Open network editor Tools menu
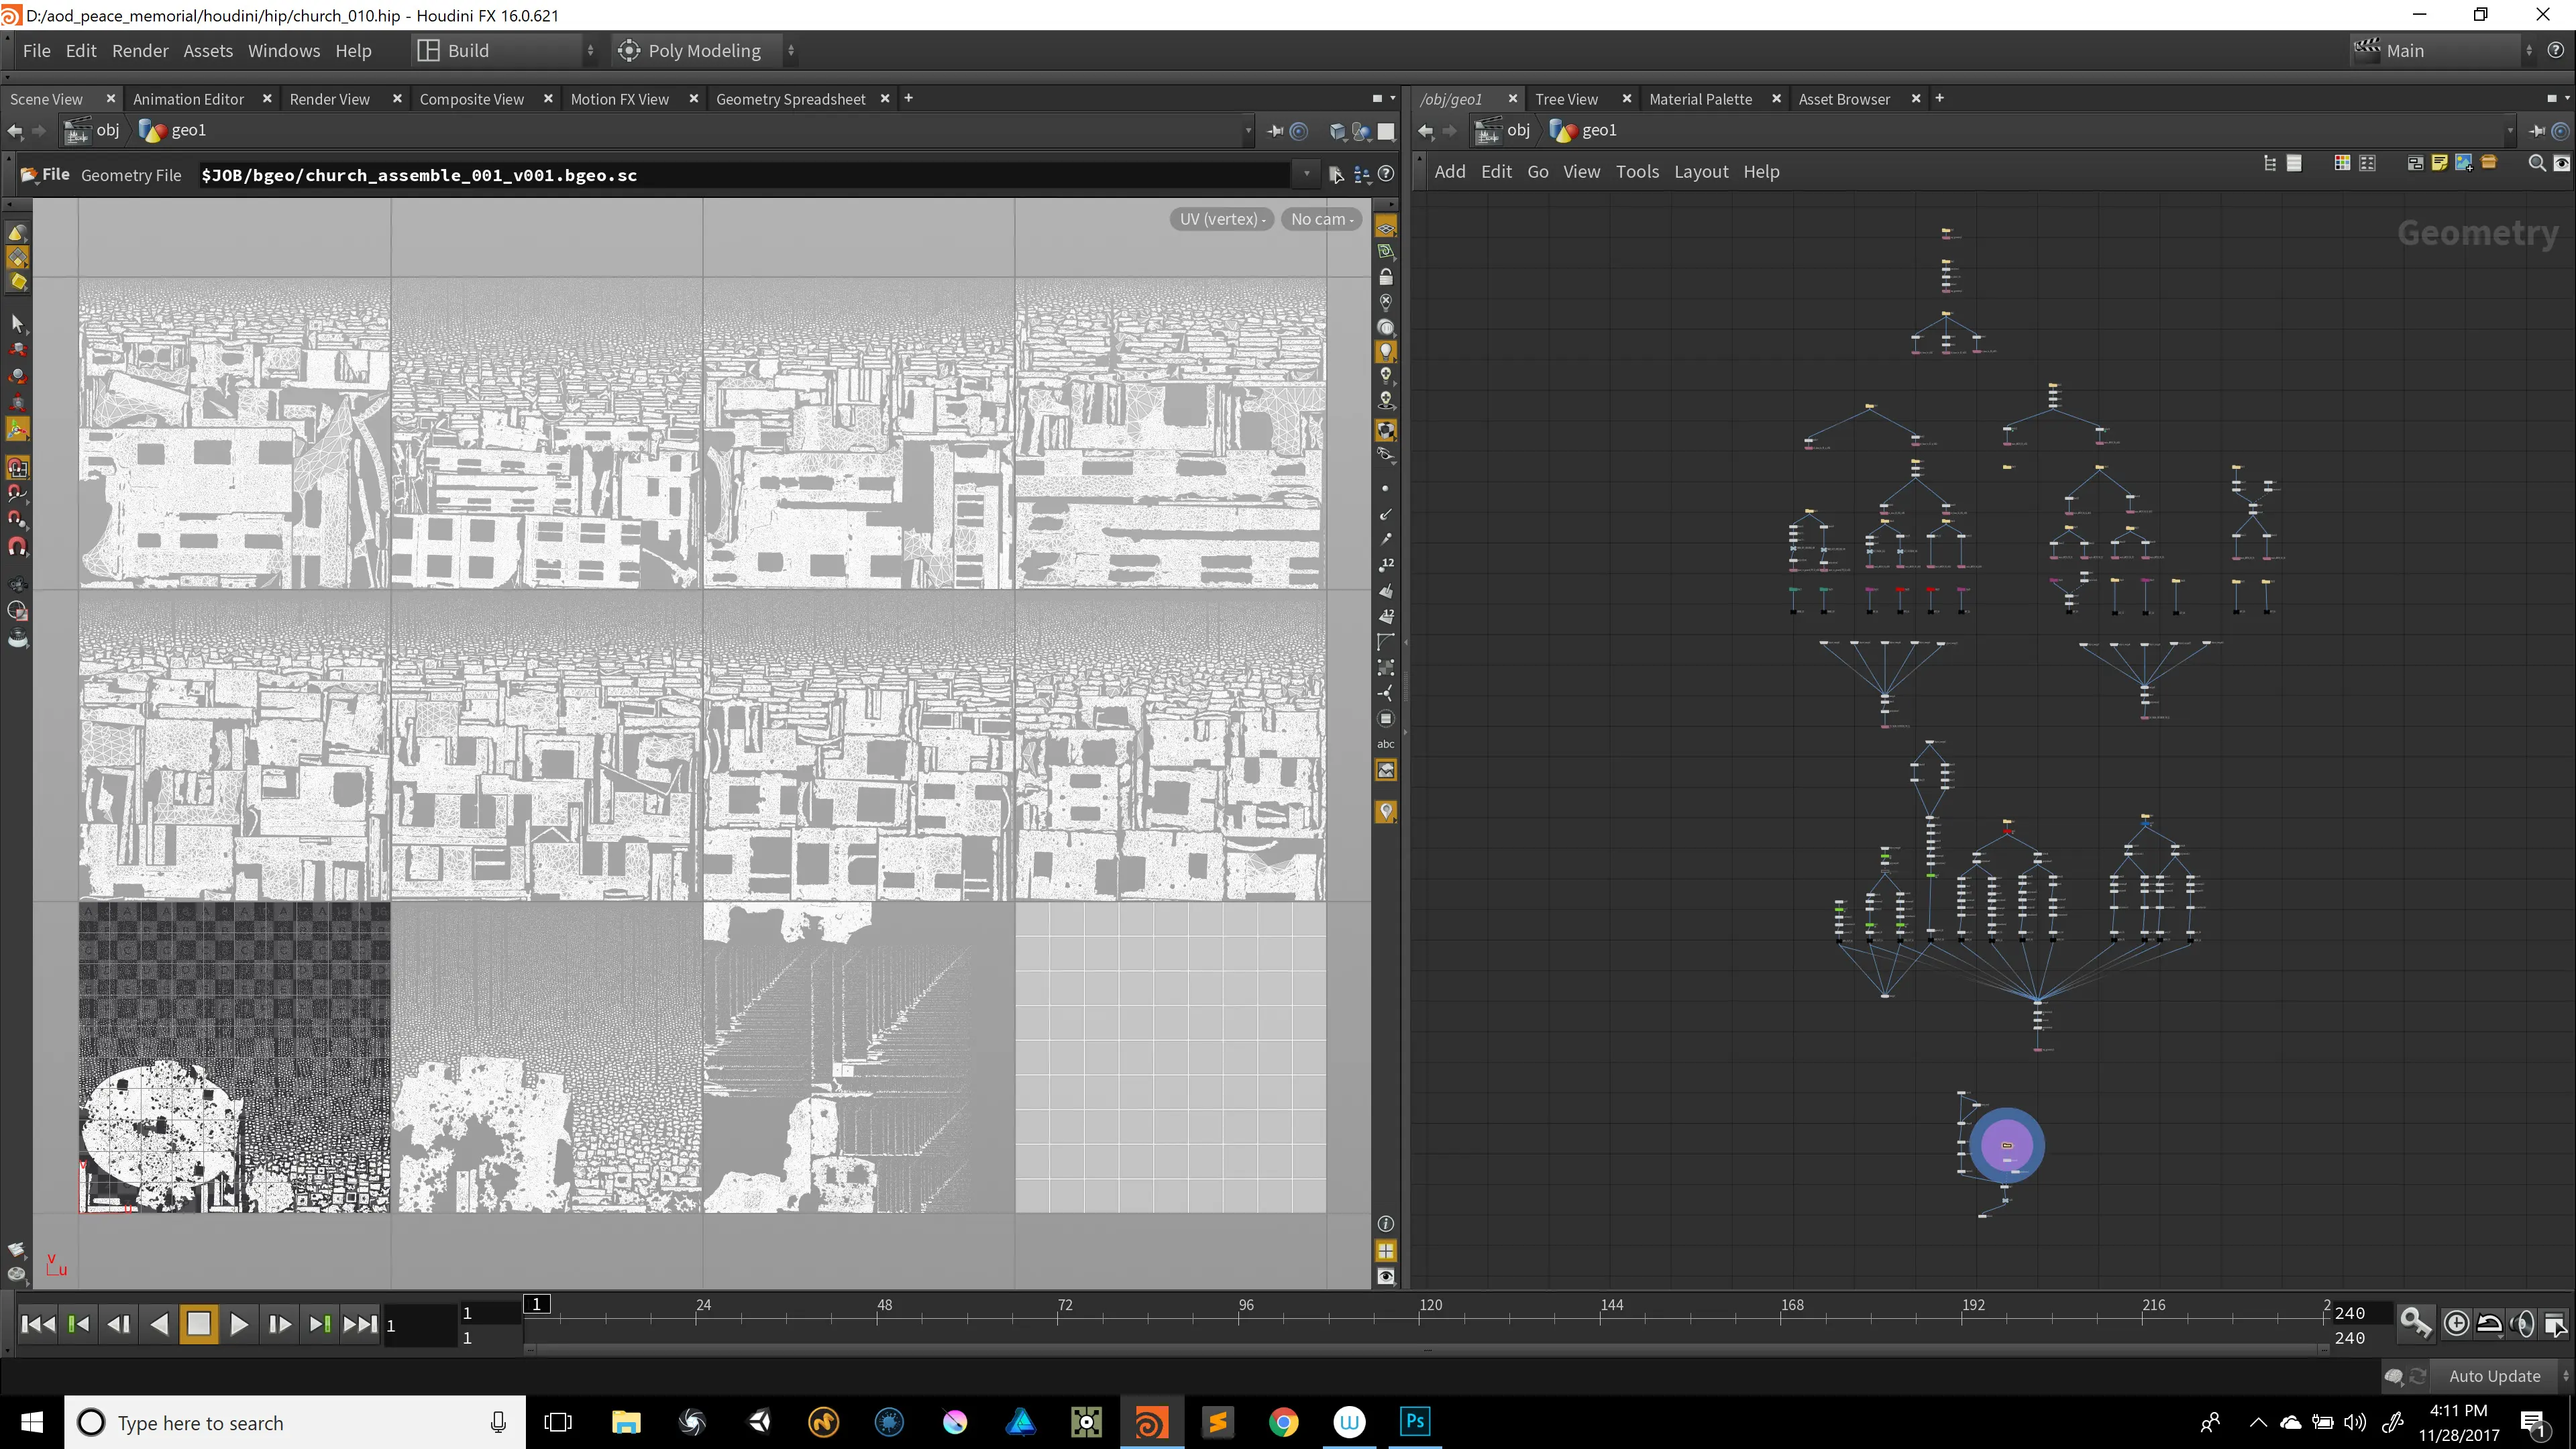This screenshot has width=2576, height=1449. click(x=1637, y=172)
